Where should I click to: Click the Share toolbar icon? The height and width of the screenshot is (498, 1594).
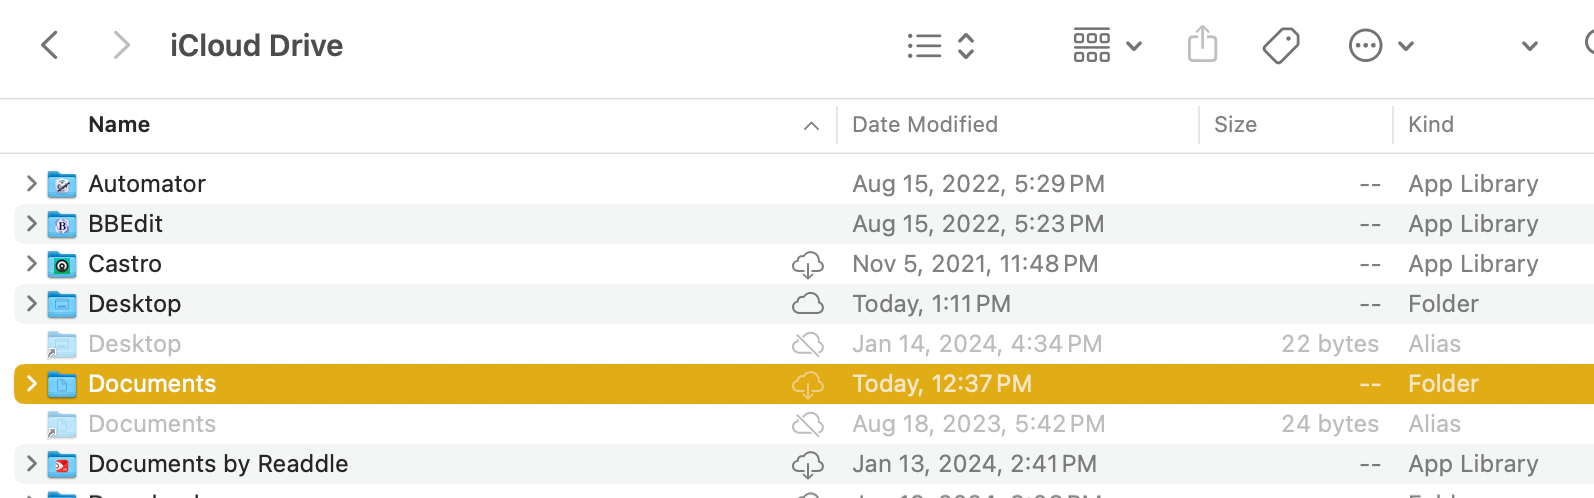point(1202,45)
